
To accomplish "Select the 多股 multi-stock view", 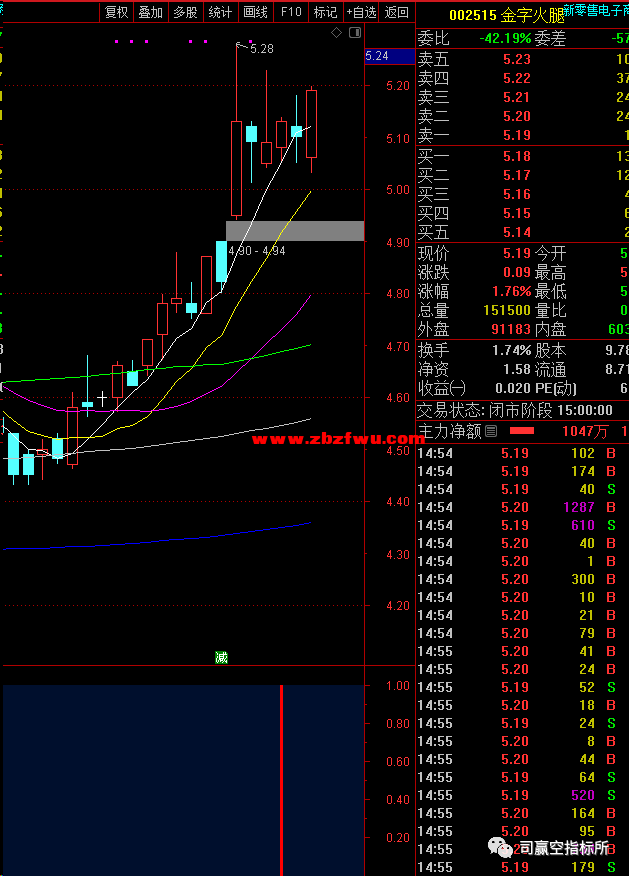I will click(x=185, y=12).
